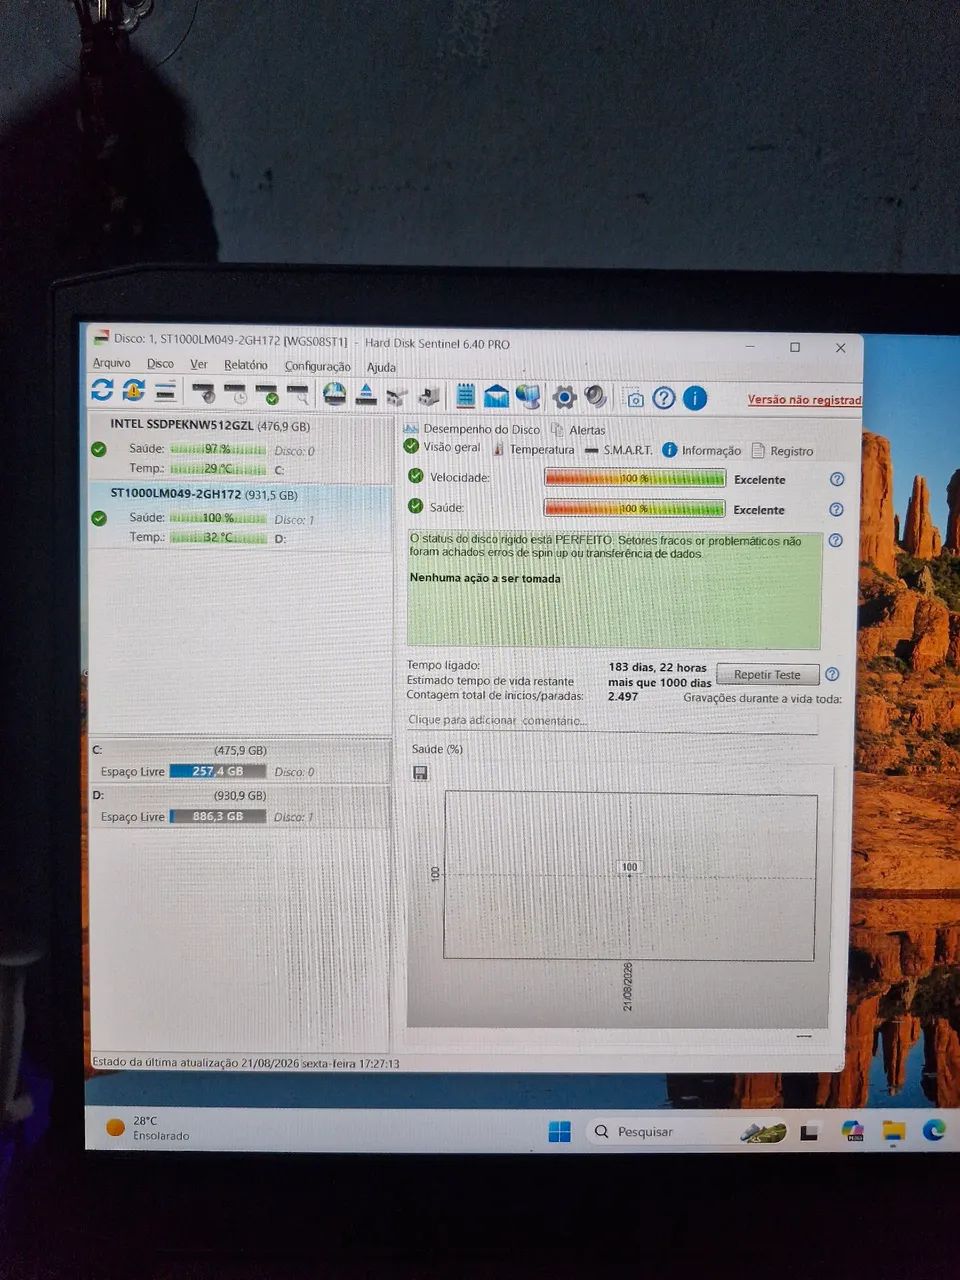Click 'Nenhuma ação a ser tomada' text
960x1280 pixels.
point(485,578)
